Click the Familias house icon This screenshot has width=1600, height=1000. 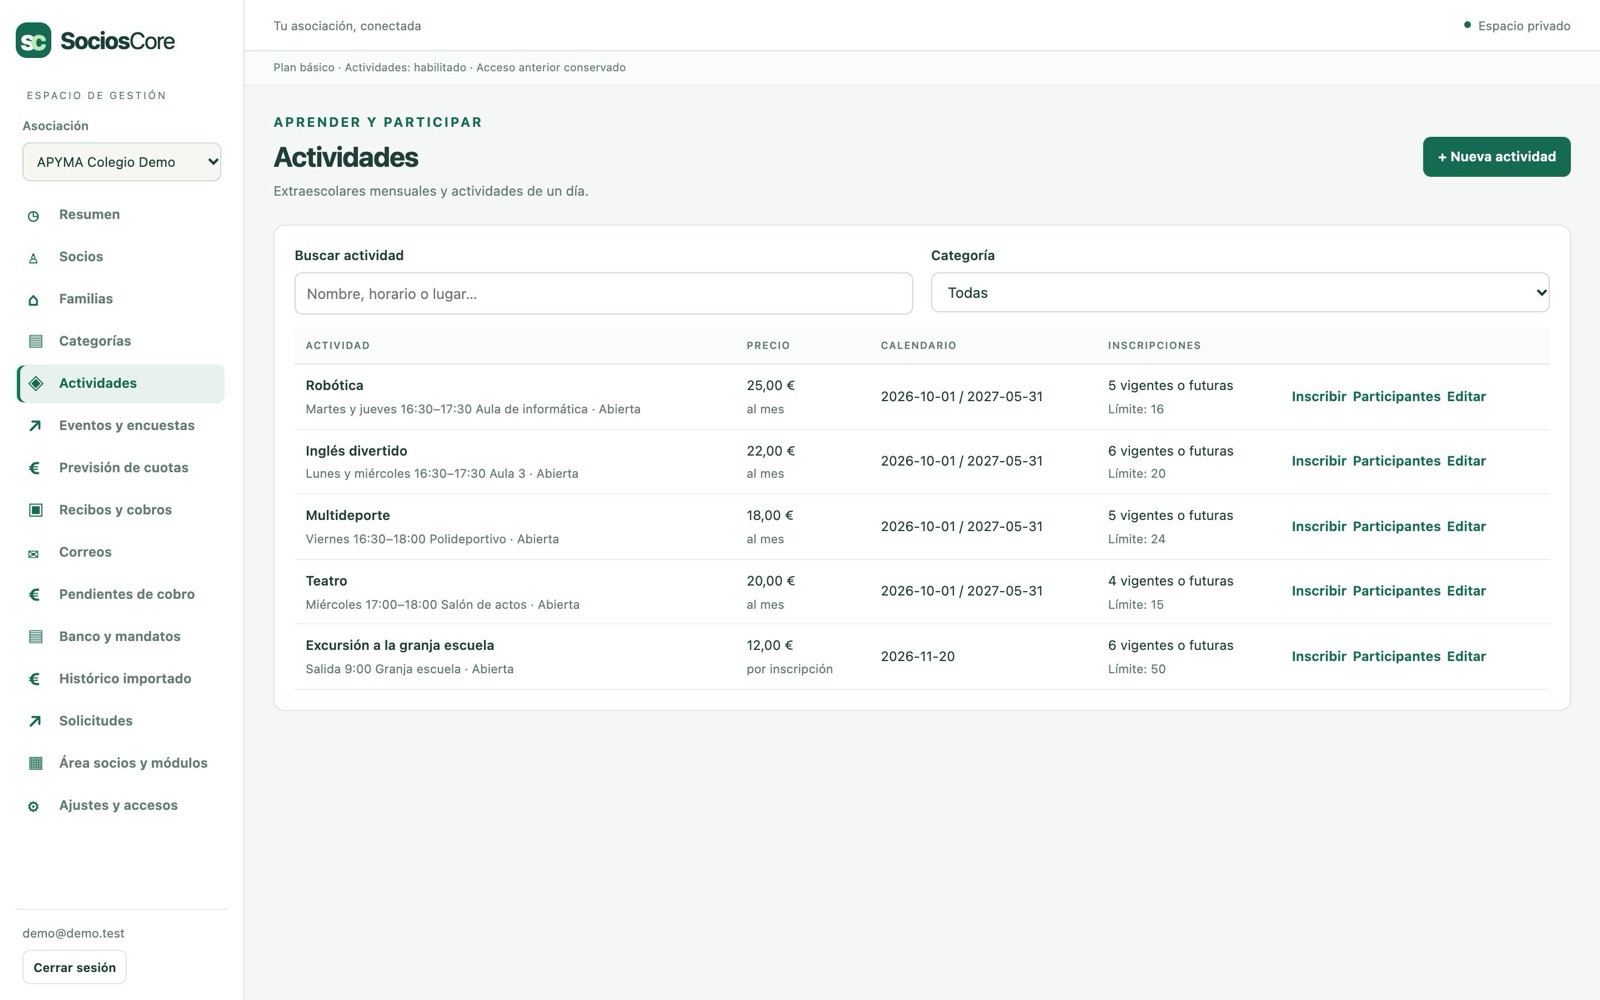point(34,299)
